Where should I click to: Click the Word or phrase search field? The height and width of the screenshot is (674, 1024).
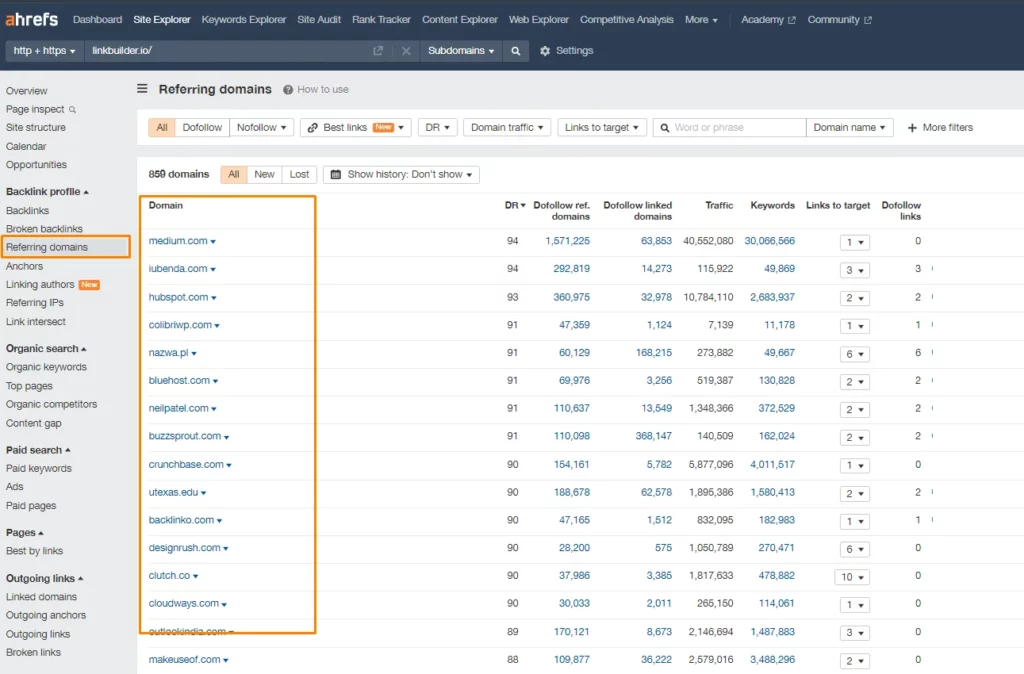point(729,127)
